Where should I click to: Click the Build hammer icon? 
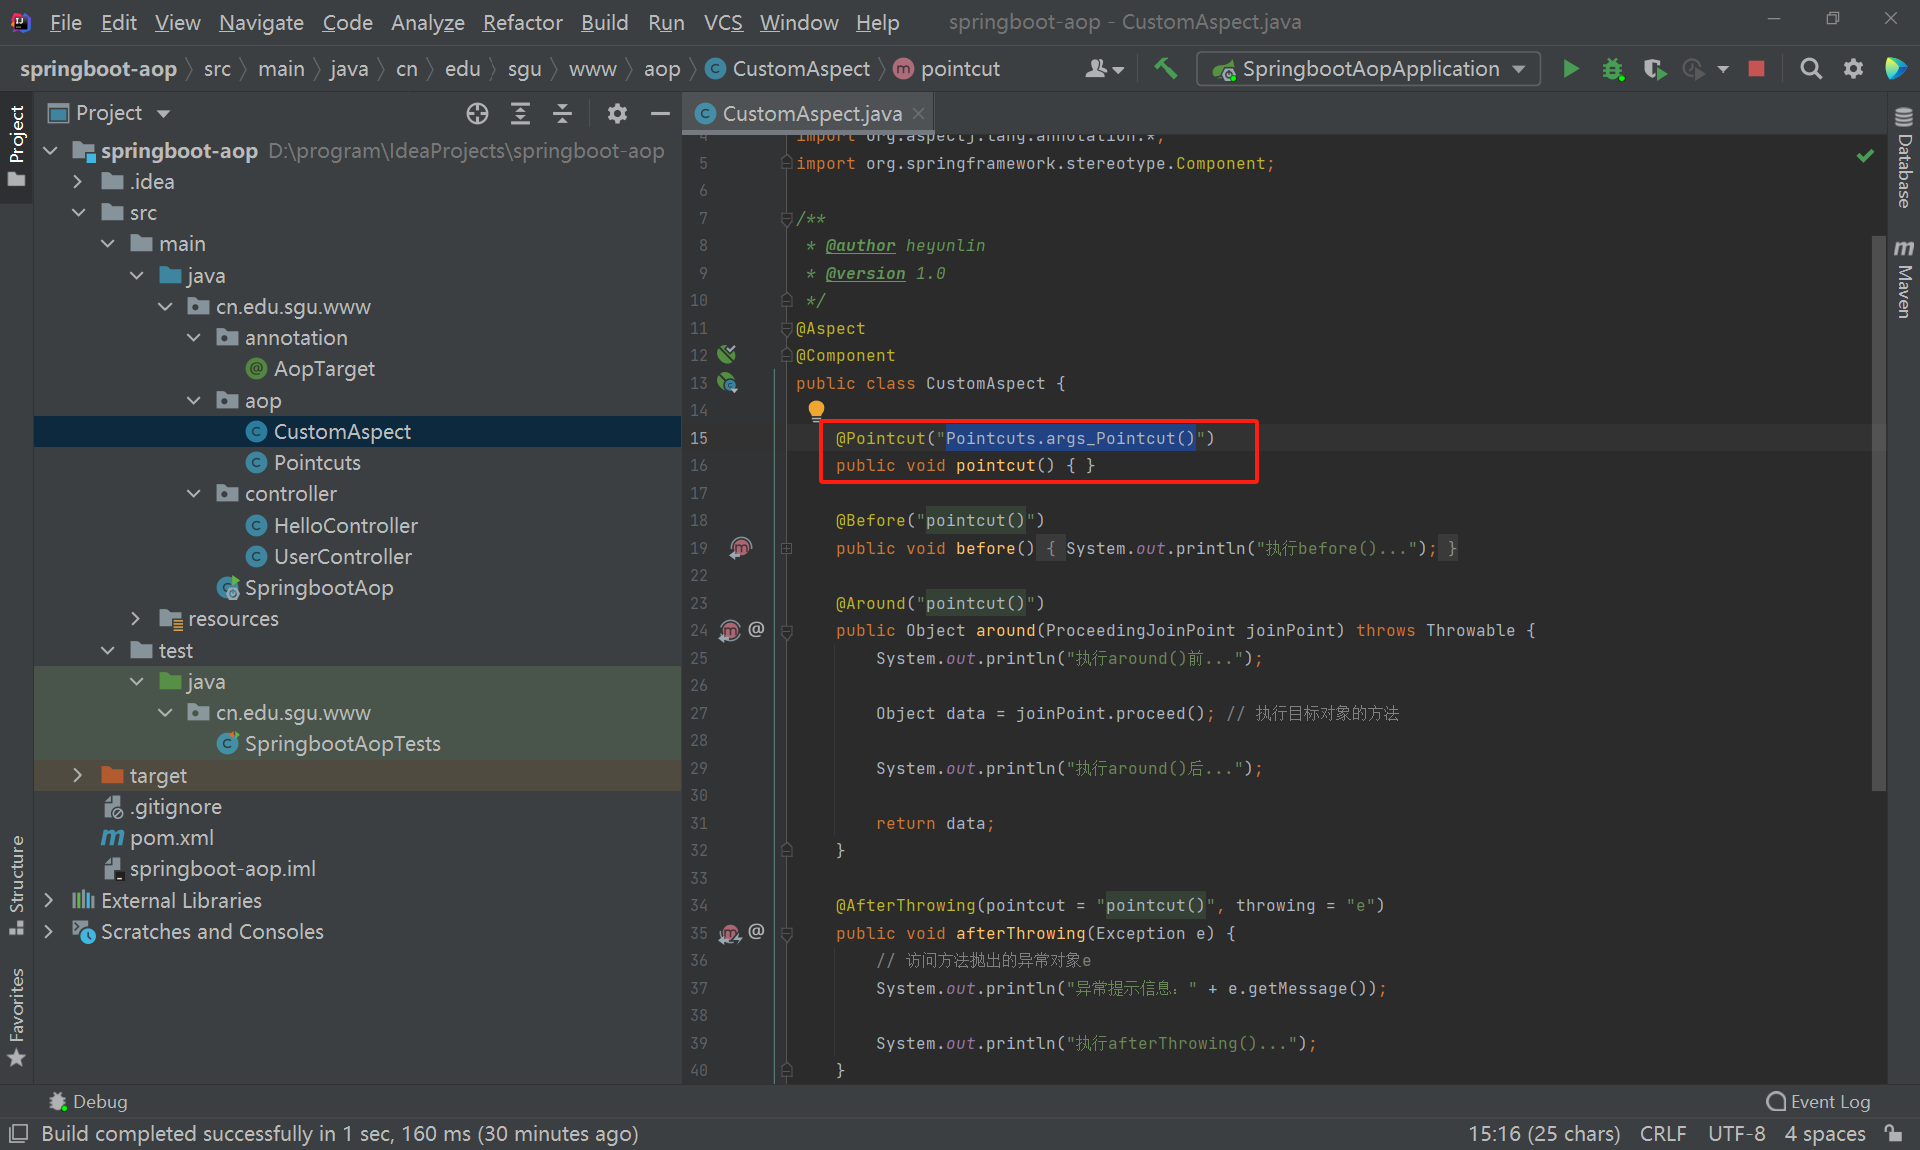click(1165, 69)
